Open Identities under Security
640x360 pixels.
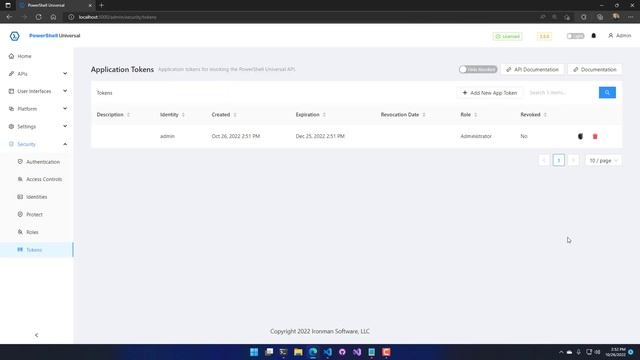point(37,197)
